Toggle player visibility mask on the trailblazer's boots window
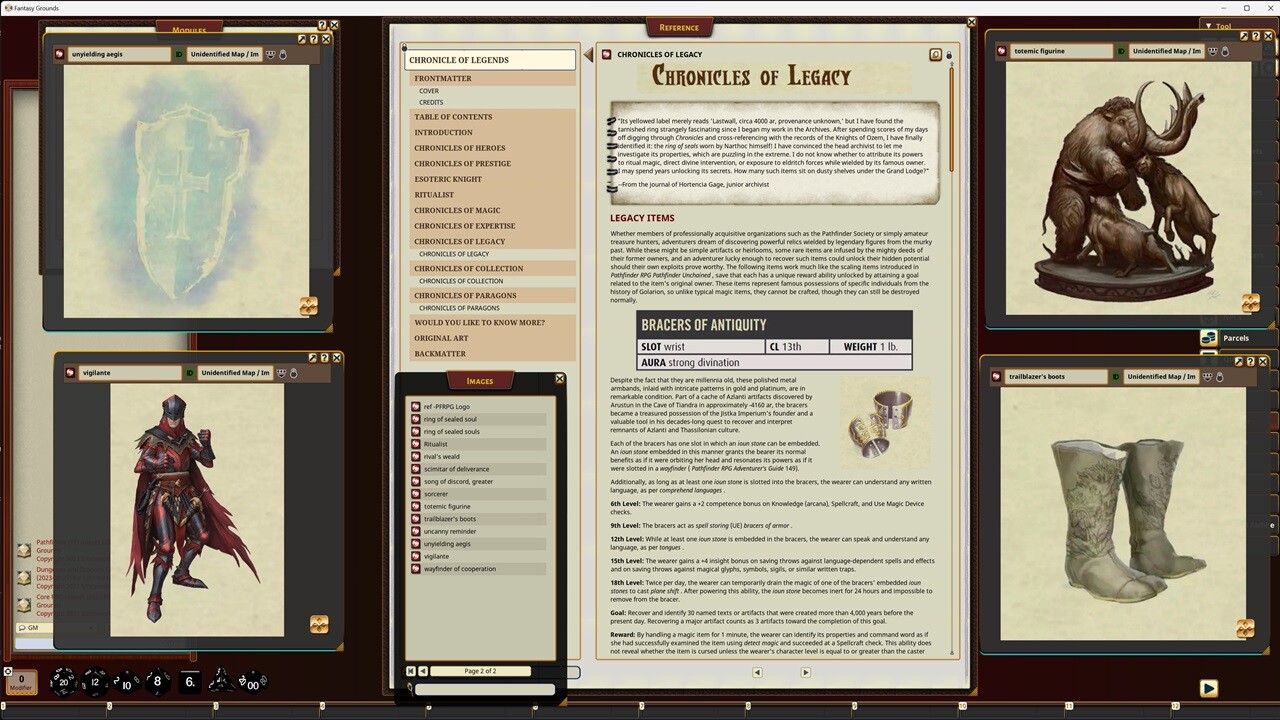The height and width of the screenshot is (720, 1280). pyautogui.click(x=1209, y=376)
